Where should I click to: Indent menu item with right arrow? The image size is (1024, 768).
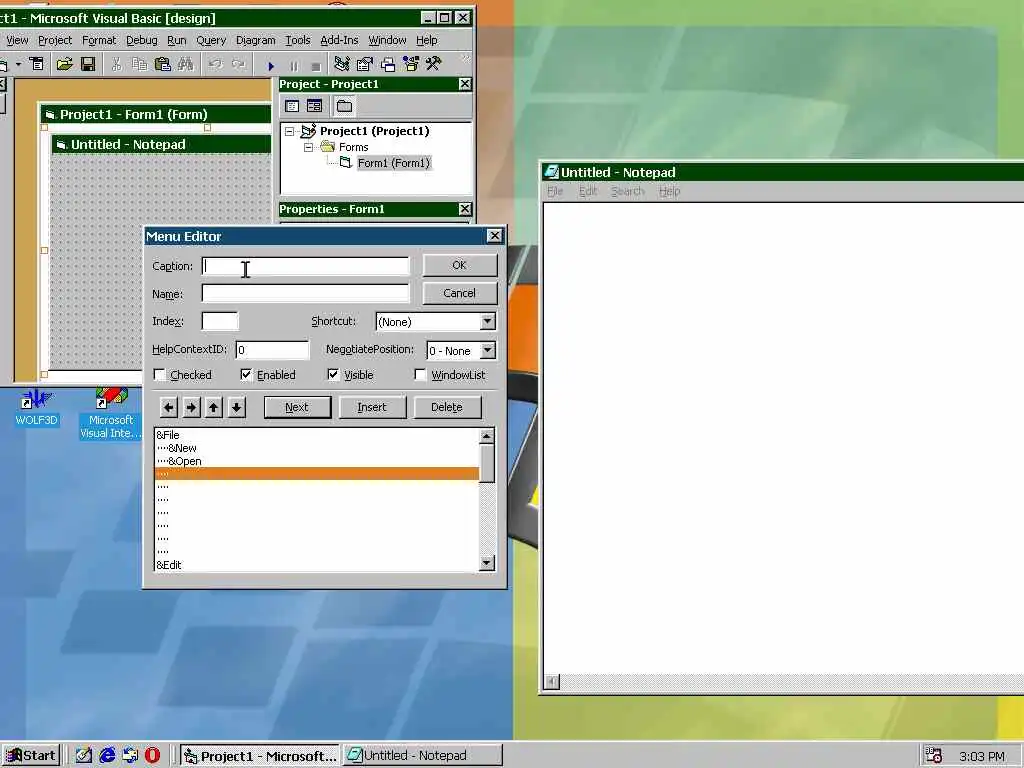coord(191,408)
